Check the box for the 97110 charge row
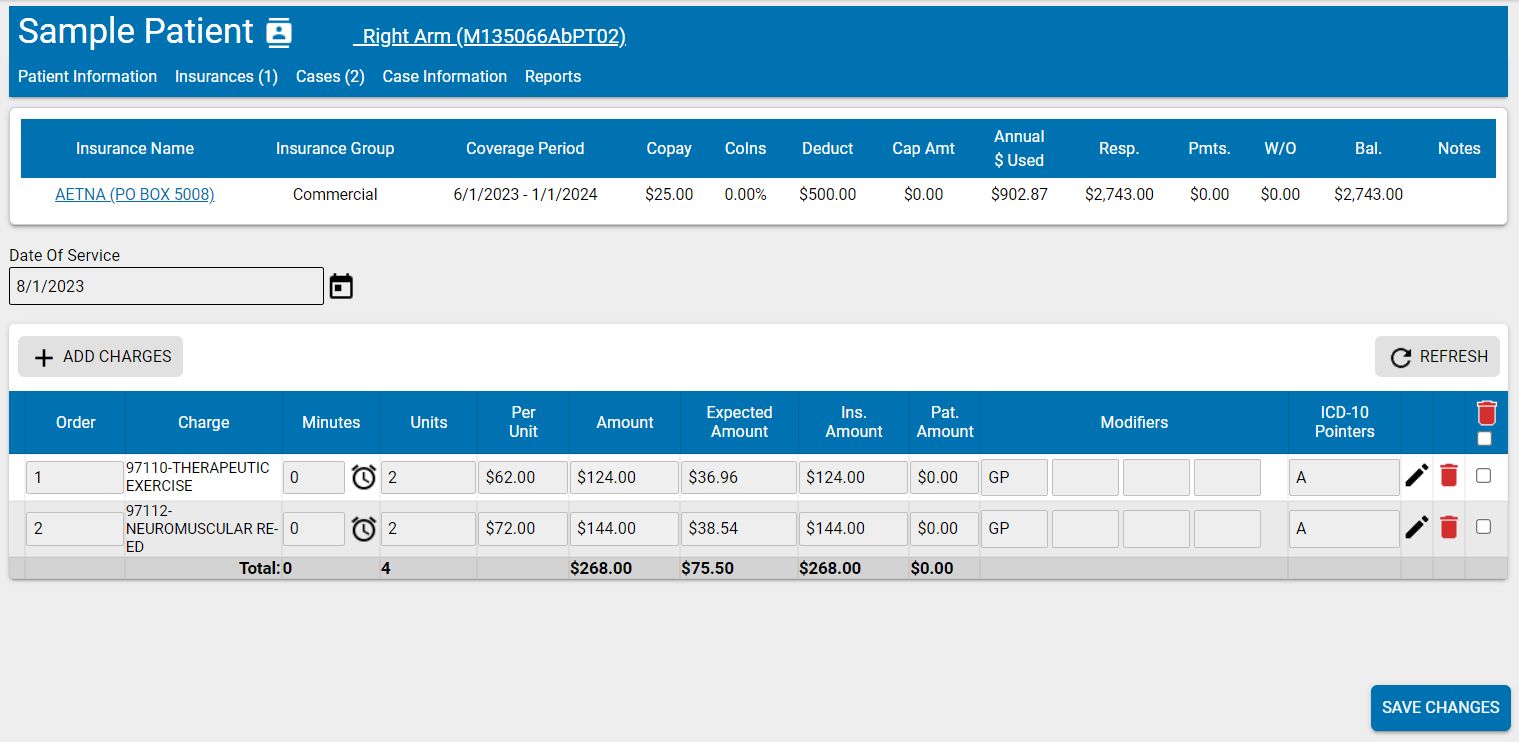The width and height of the screenshot is (1519, 742). pyautogui.click(x=1483, y=476)
